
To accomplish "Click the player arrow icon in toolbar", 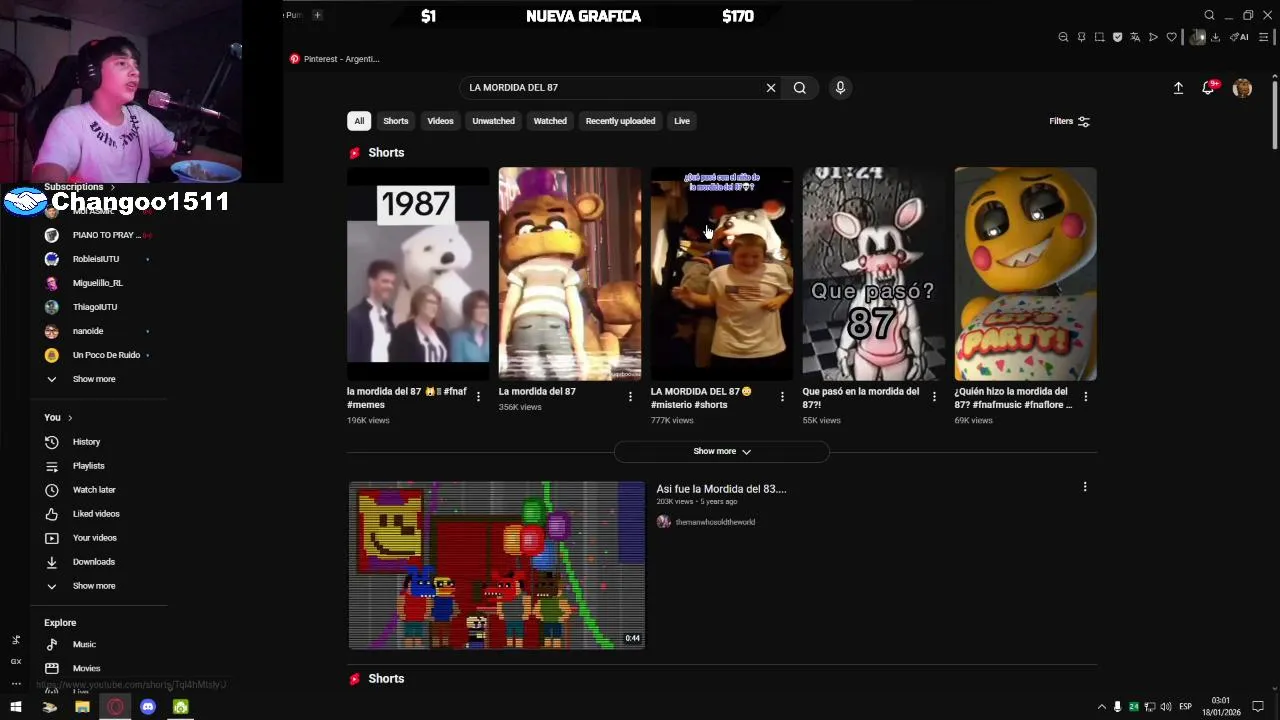I will (x=1153, y=37).
